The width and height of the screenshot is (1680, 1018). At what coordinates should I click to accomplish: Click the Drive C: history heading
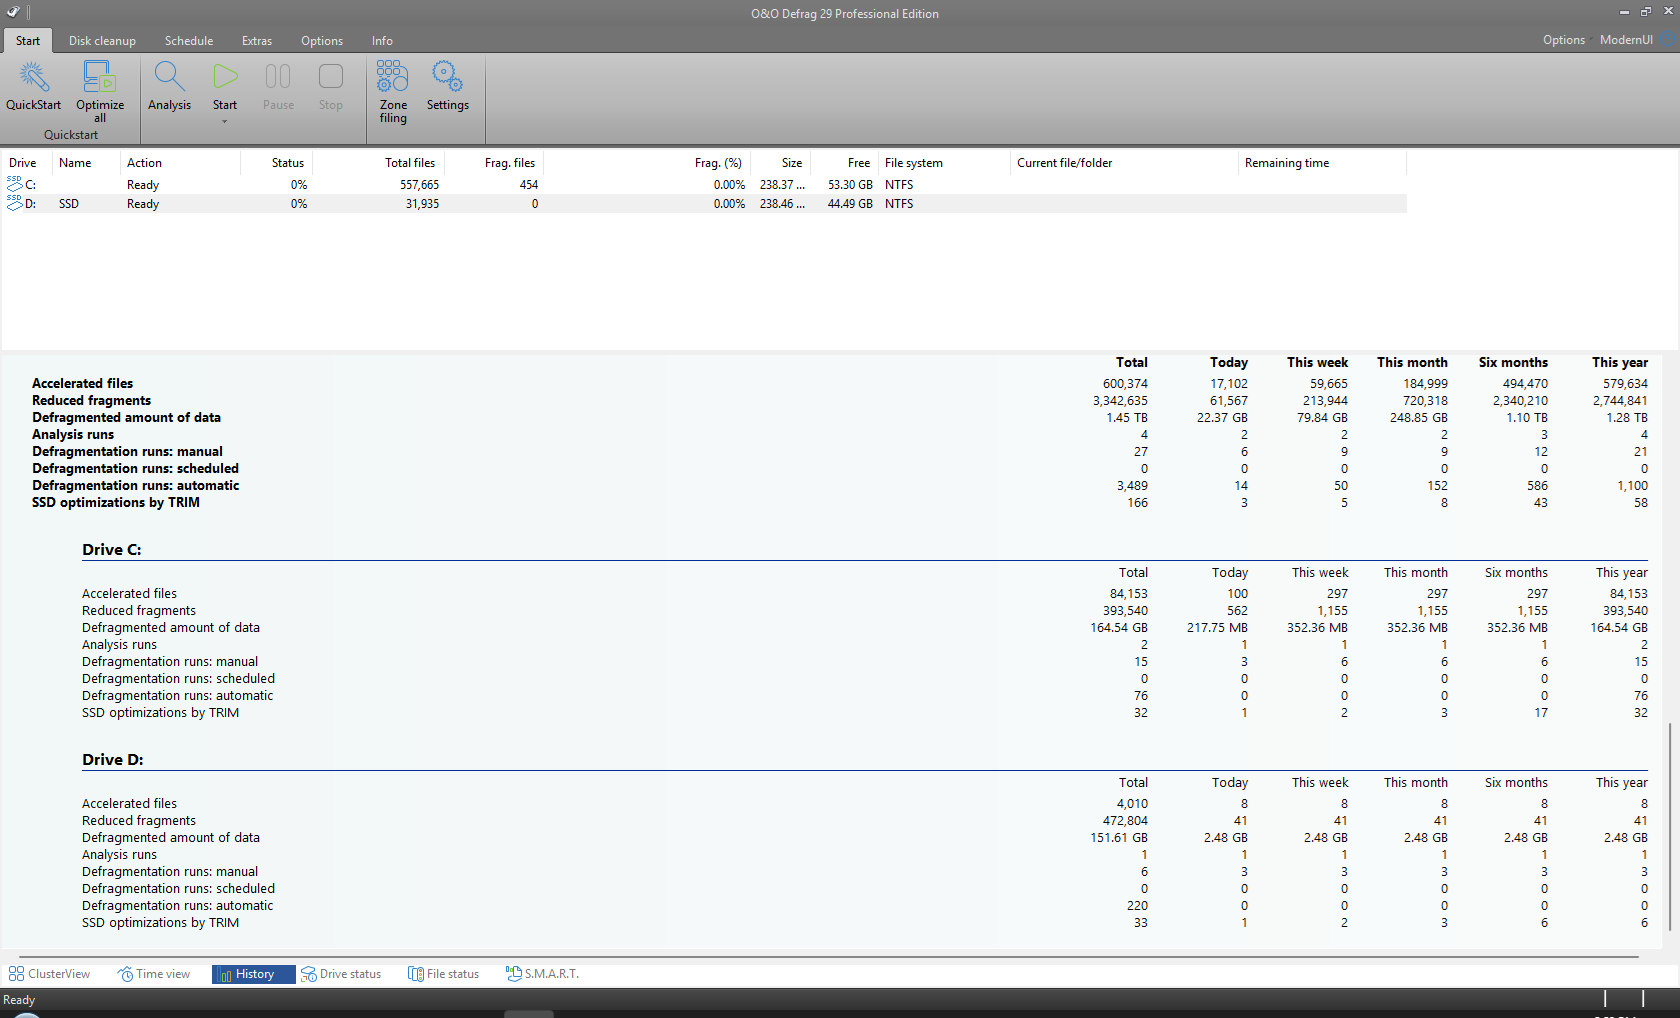point(112,550)
